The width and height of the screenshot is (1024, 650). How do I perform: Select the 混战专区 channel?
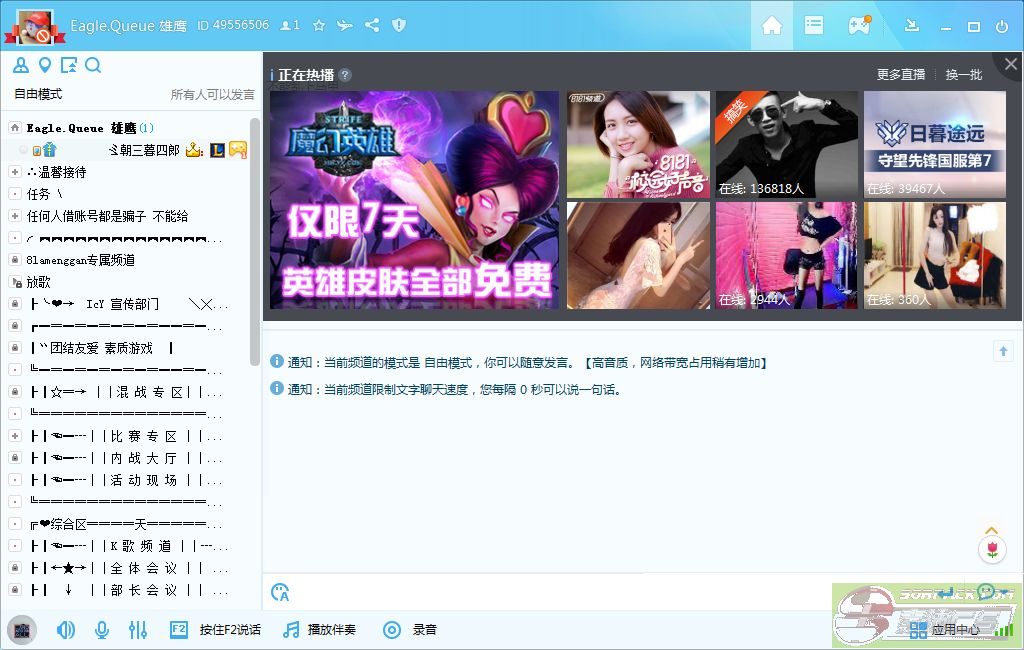point(126,392)
